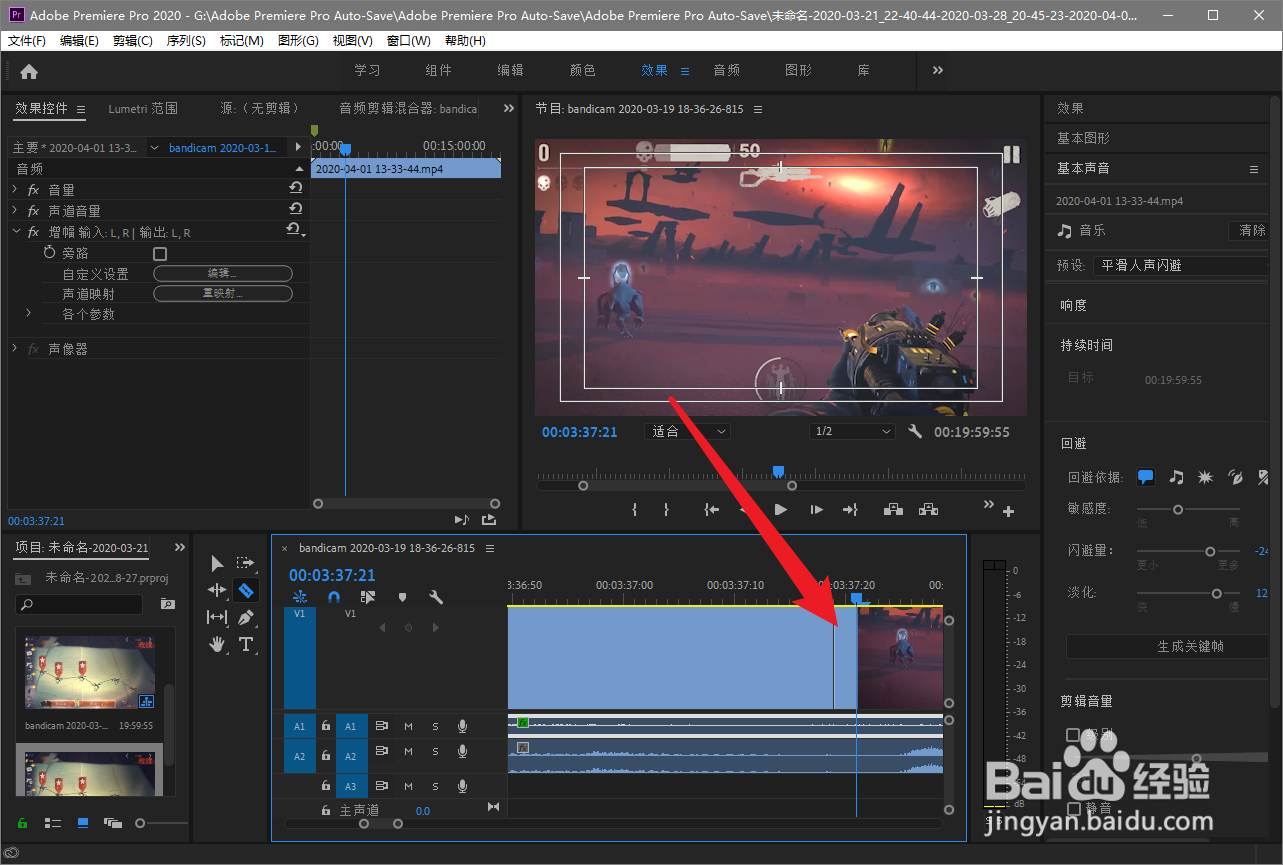
Task: Enable voice-over record on A1
Action: tap(462, 726)
